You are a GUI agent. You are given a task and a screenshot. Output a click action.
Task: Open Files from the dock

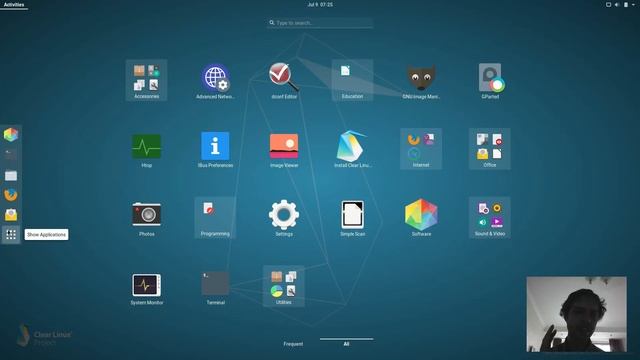[11, 175]
